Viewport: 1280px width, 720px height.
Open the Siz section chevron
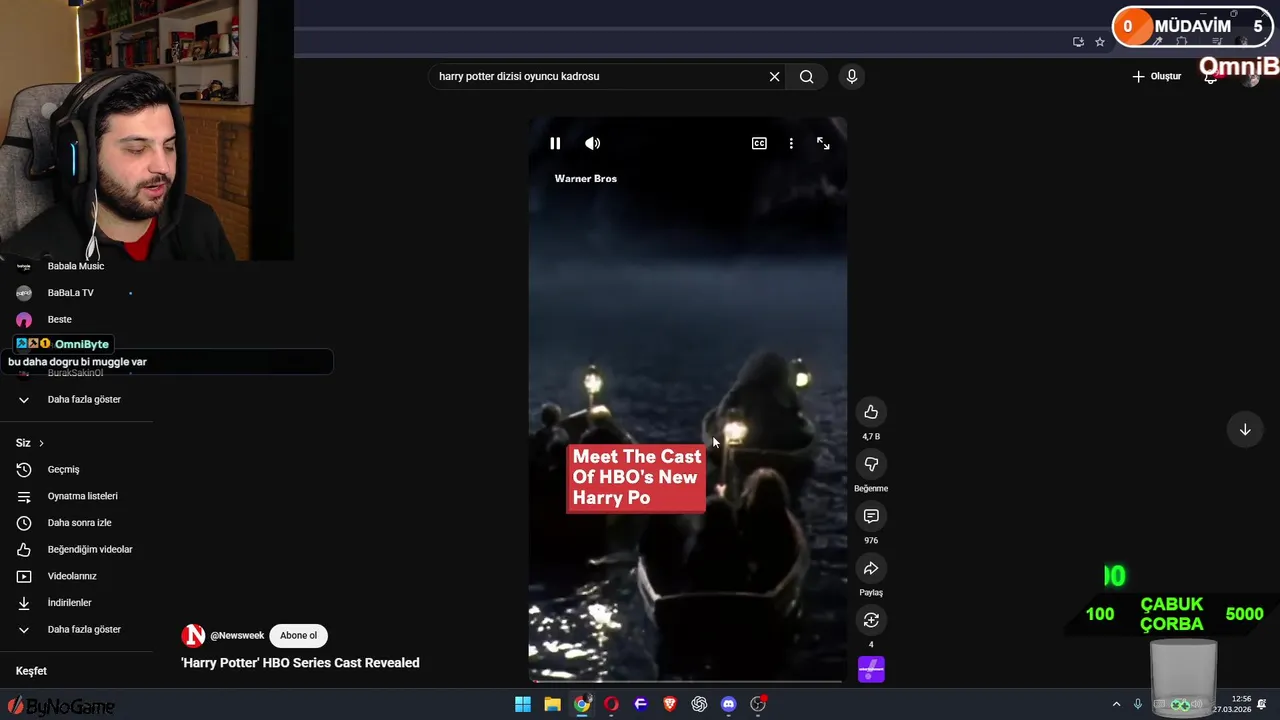pyautogui.click(x=41, y=443)
